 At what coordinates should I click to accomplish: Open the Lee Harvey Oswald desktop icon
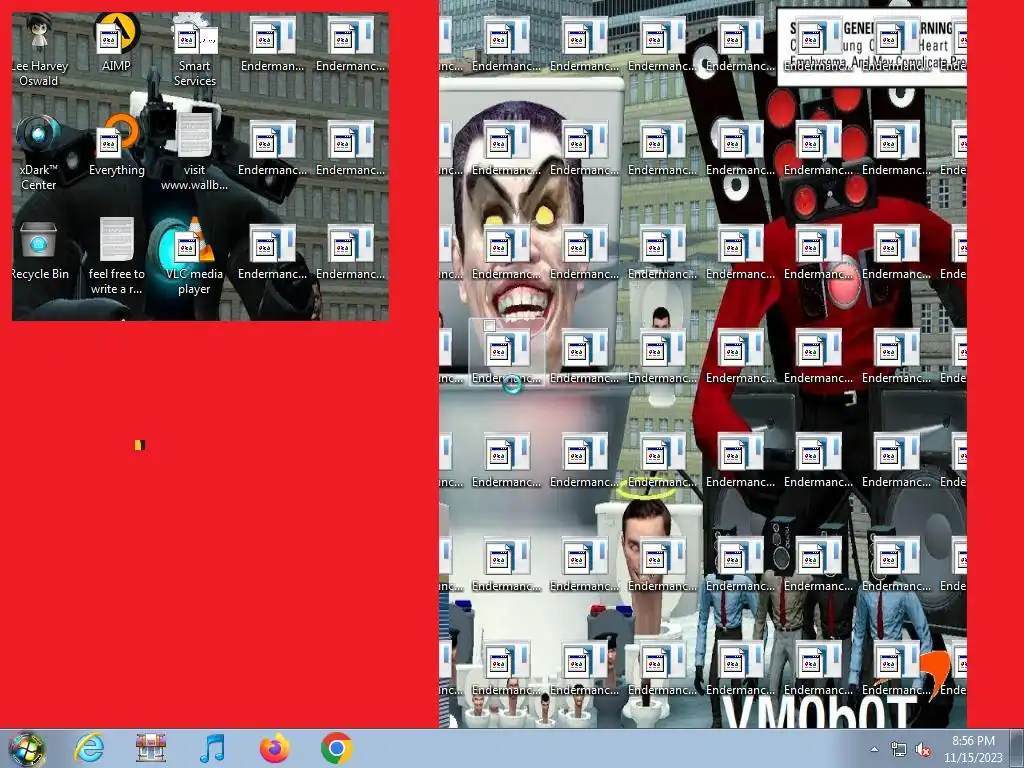(x=39, y=51)
